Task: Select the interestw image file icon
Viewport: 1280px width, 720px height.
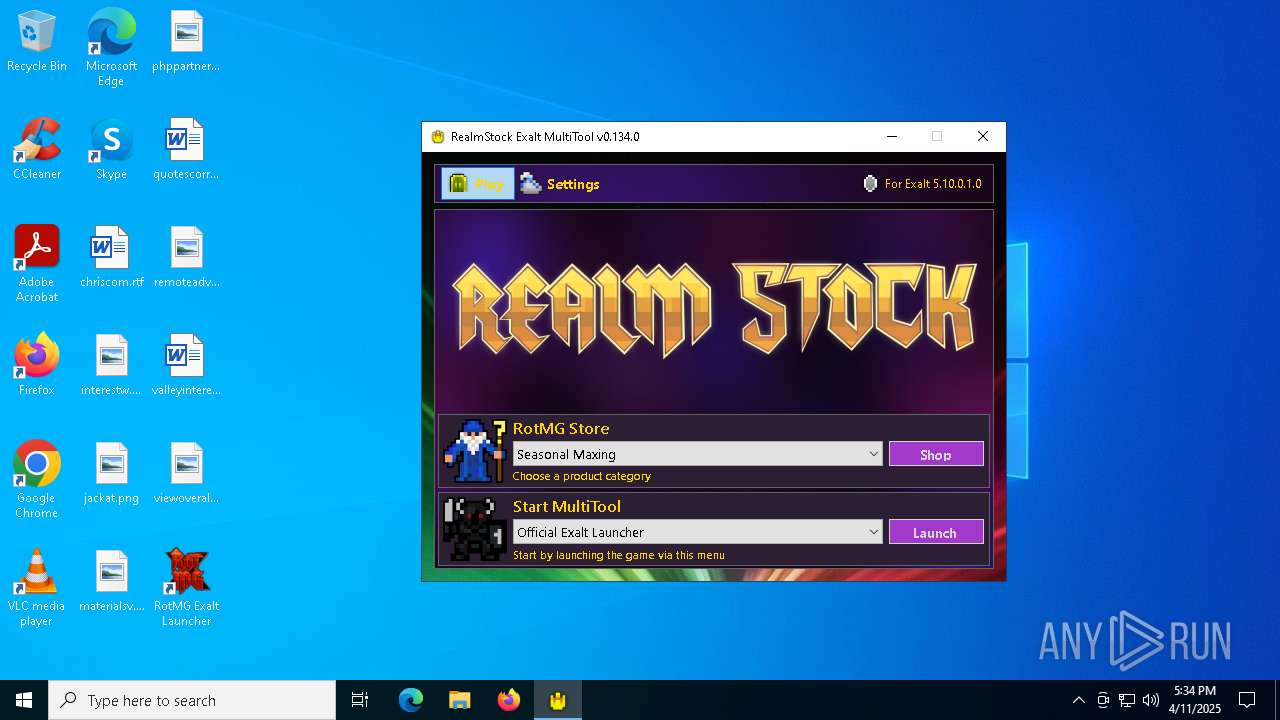Action: 111,366
